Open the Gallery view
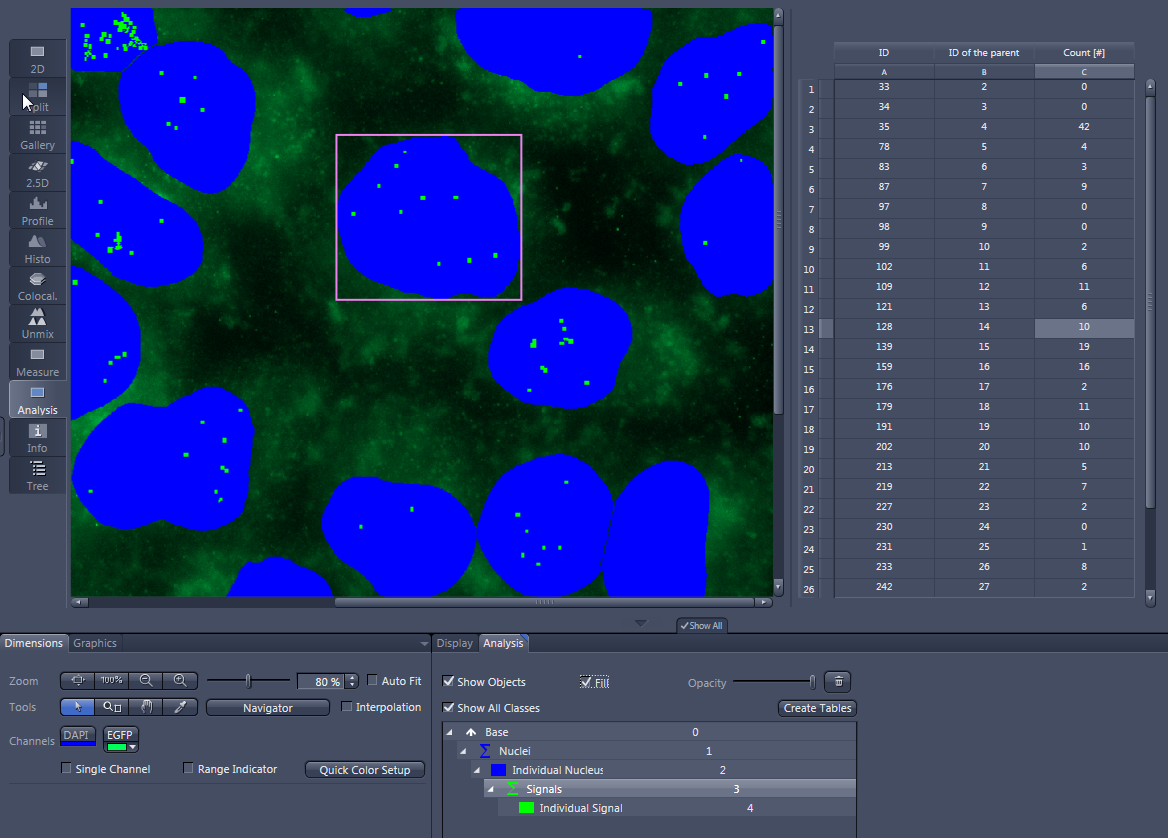Image resolution: width=1168 pixels, height=838 pixels. click(37, 131)
